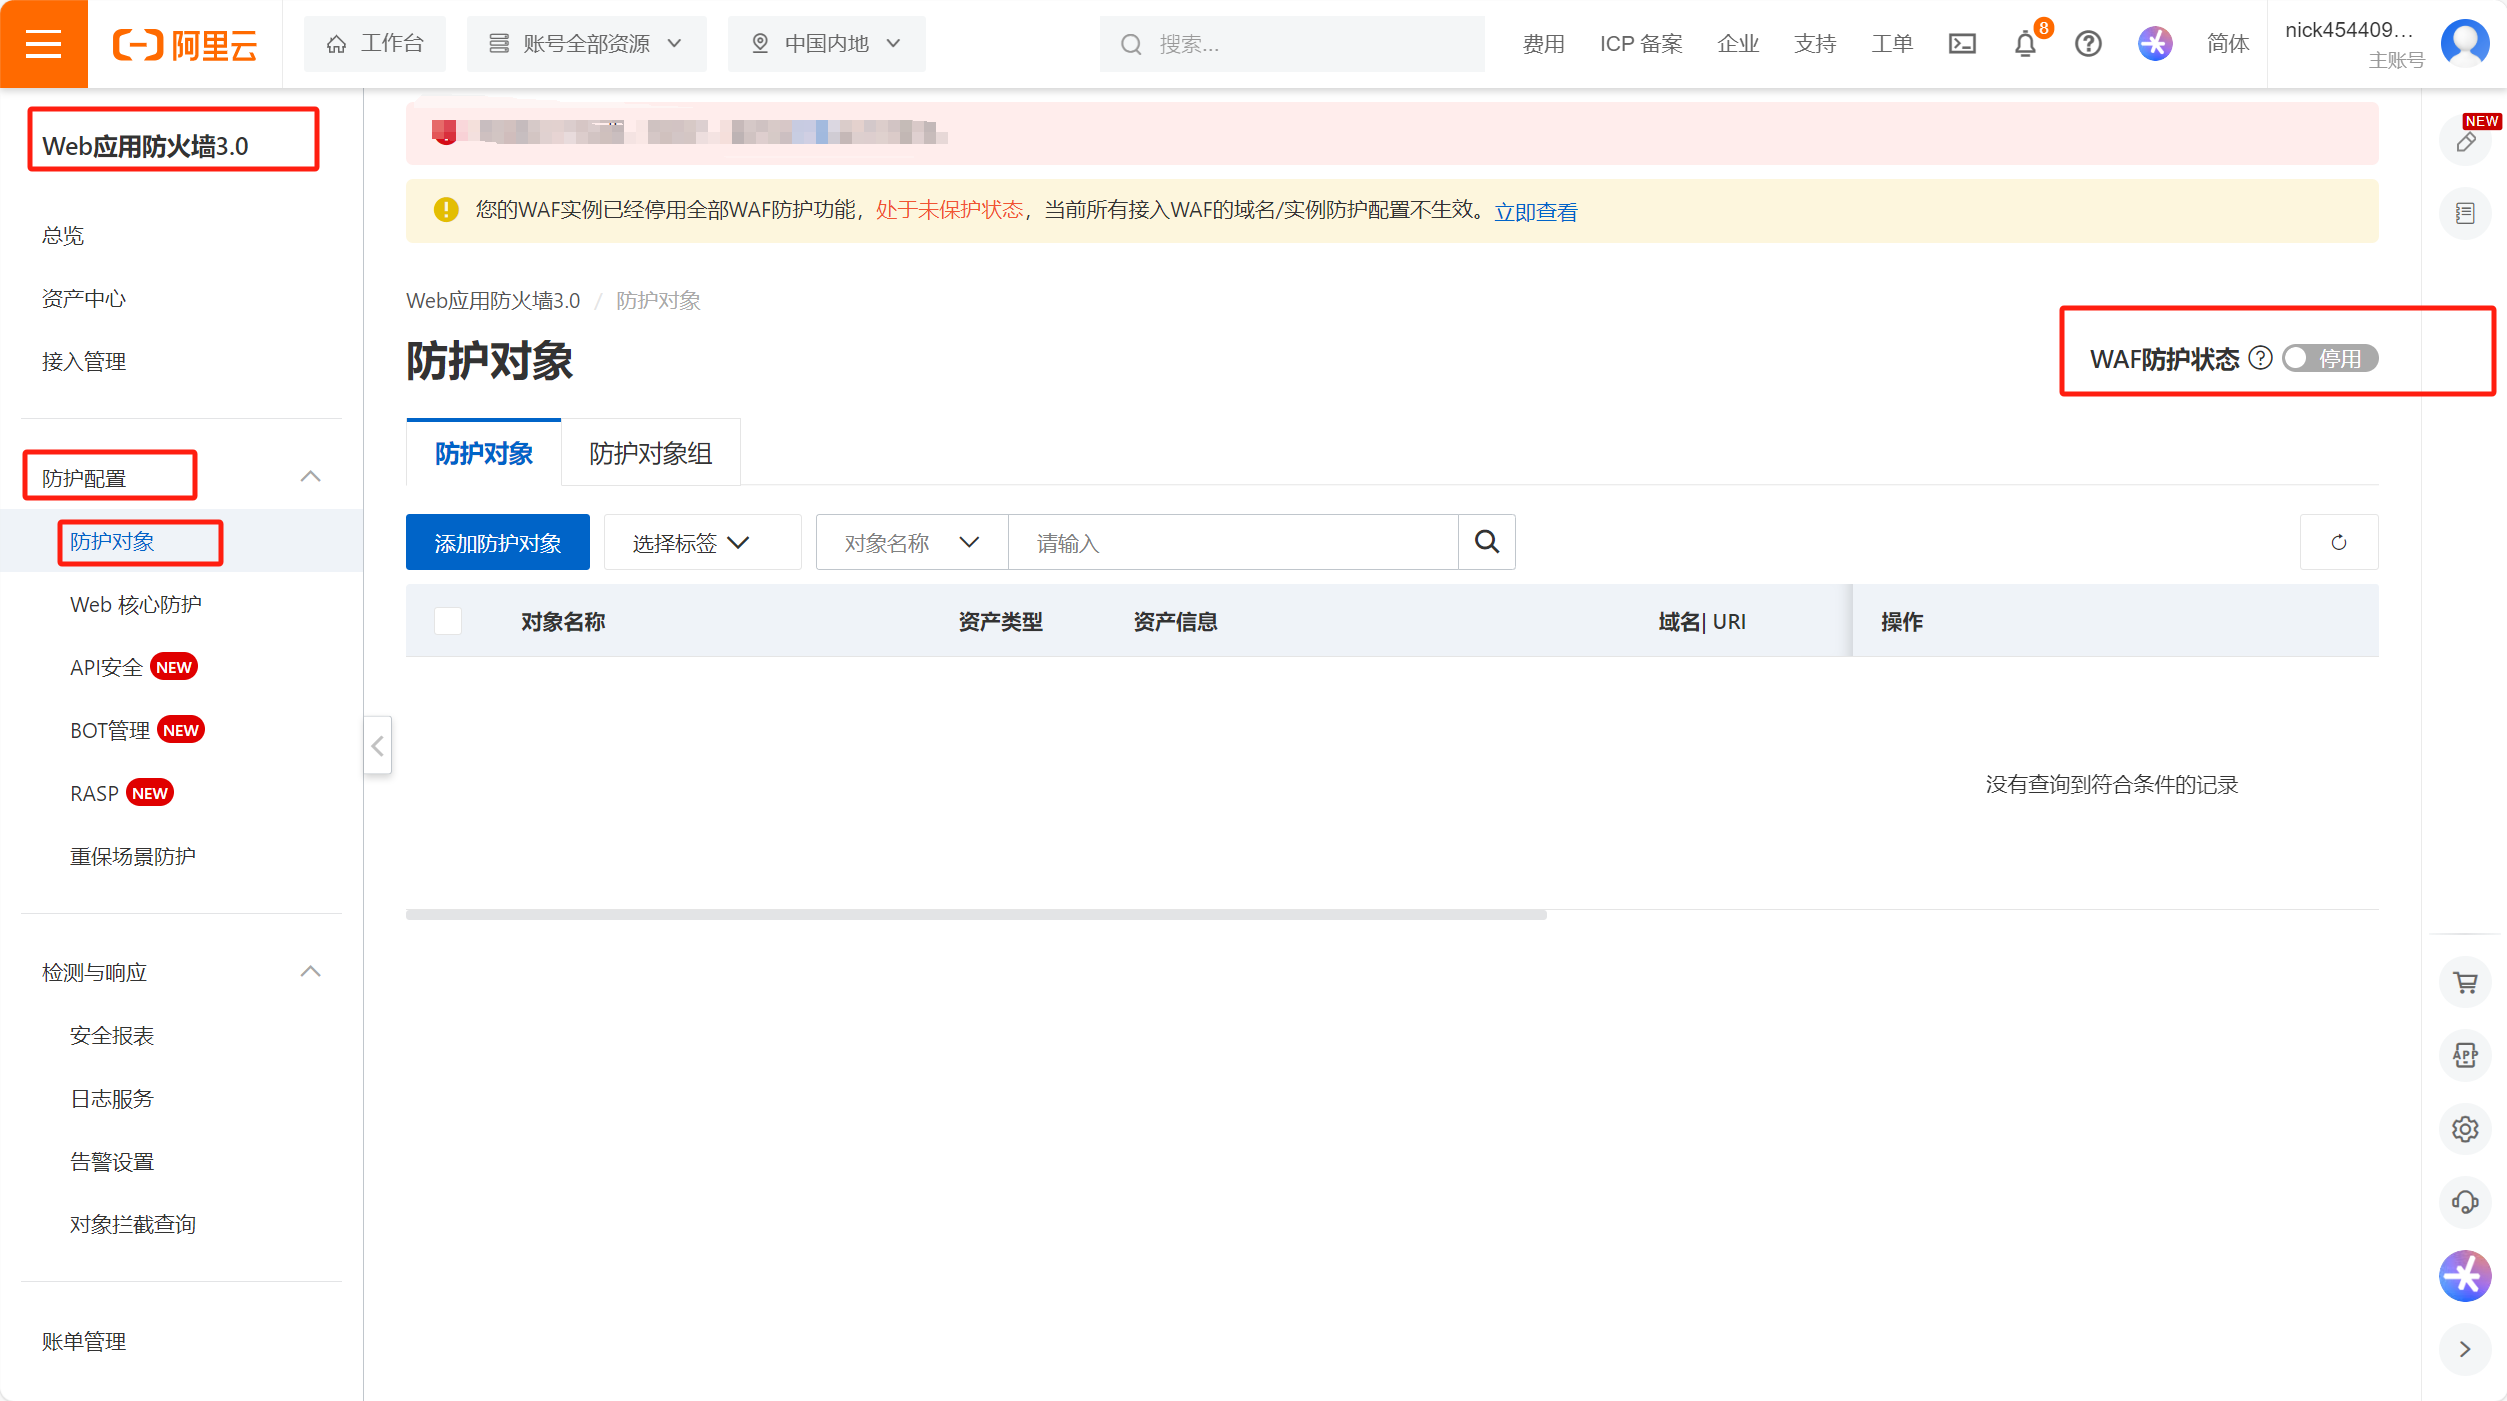The image size is (2507, 1401).
Task: Click the 添加防护对象 button
Action: point(497,542)
